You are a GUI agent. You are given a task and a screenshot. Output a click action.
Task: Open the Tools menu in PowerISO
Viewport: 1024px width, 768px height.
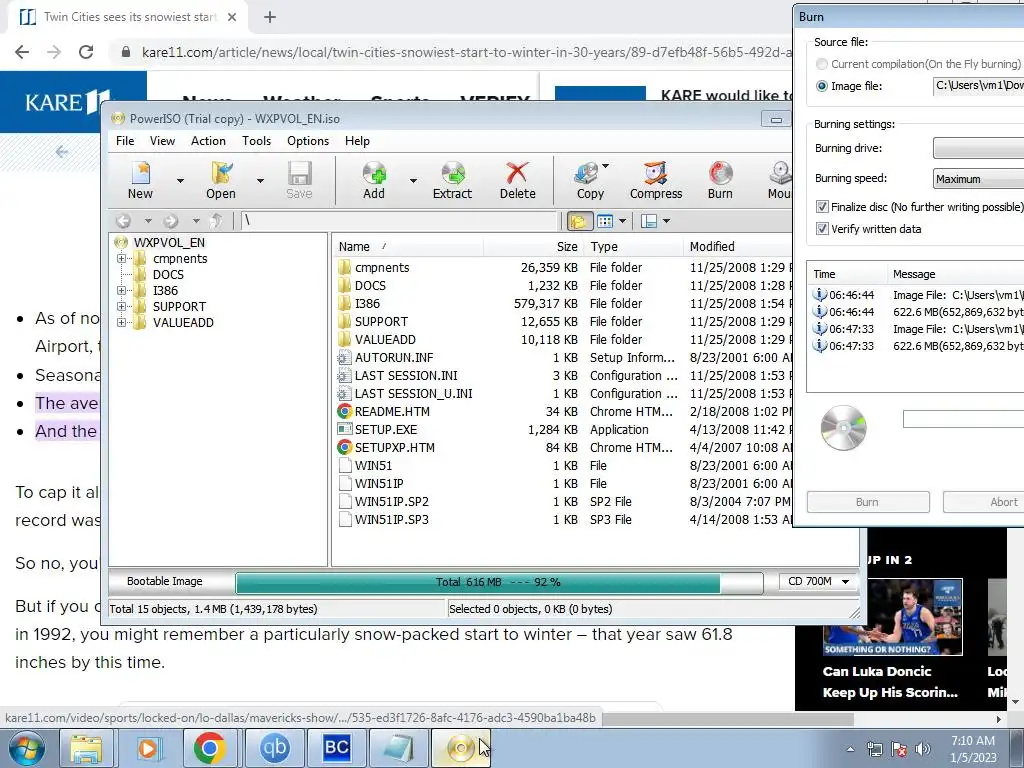click(x=256, y=141)
